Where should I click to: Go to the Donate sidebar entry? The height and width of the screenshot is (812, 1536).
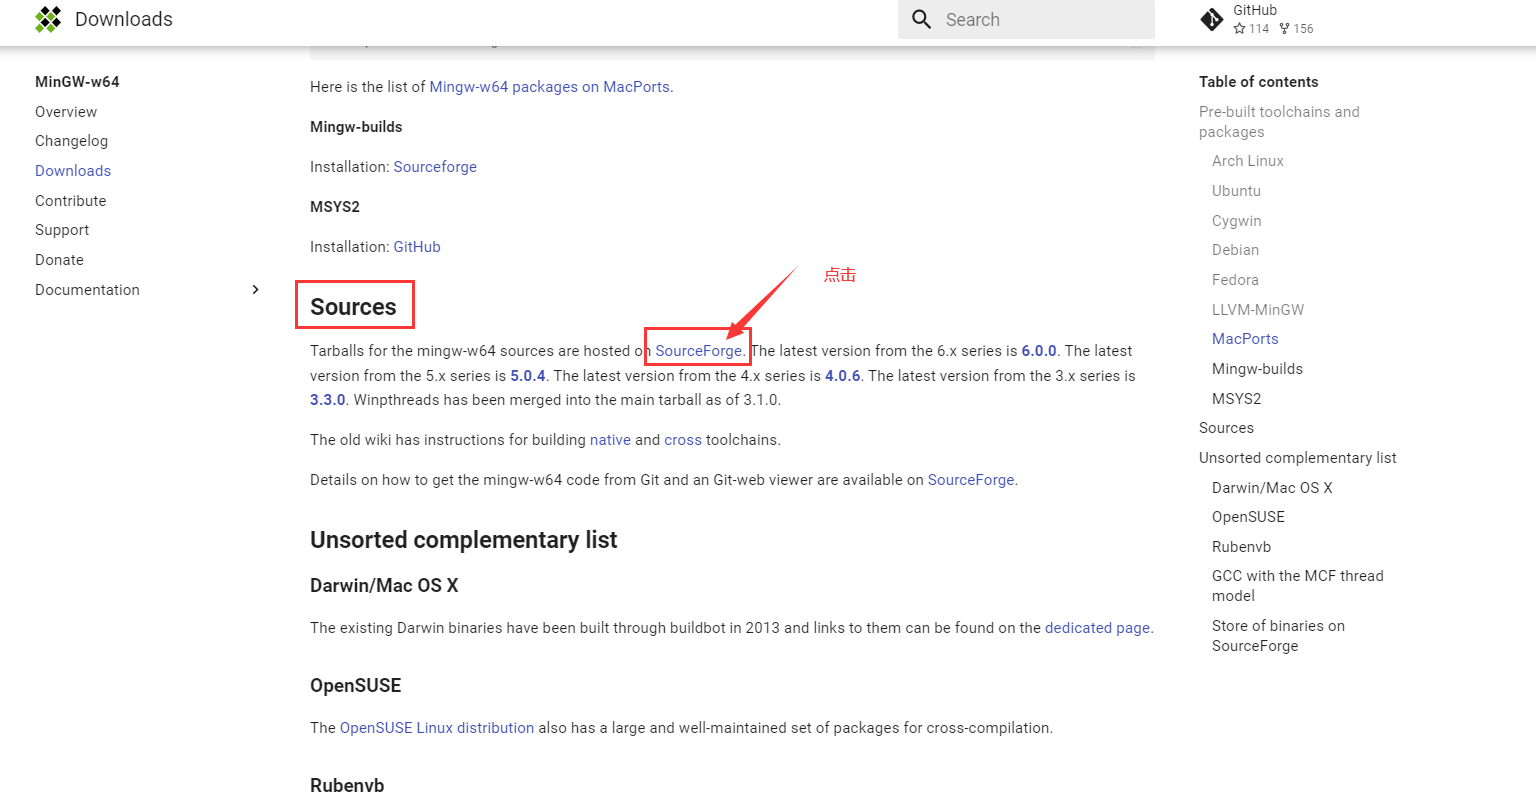[x=59, y=259]
